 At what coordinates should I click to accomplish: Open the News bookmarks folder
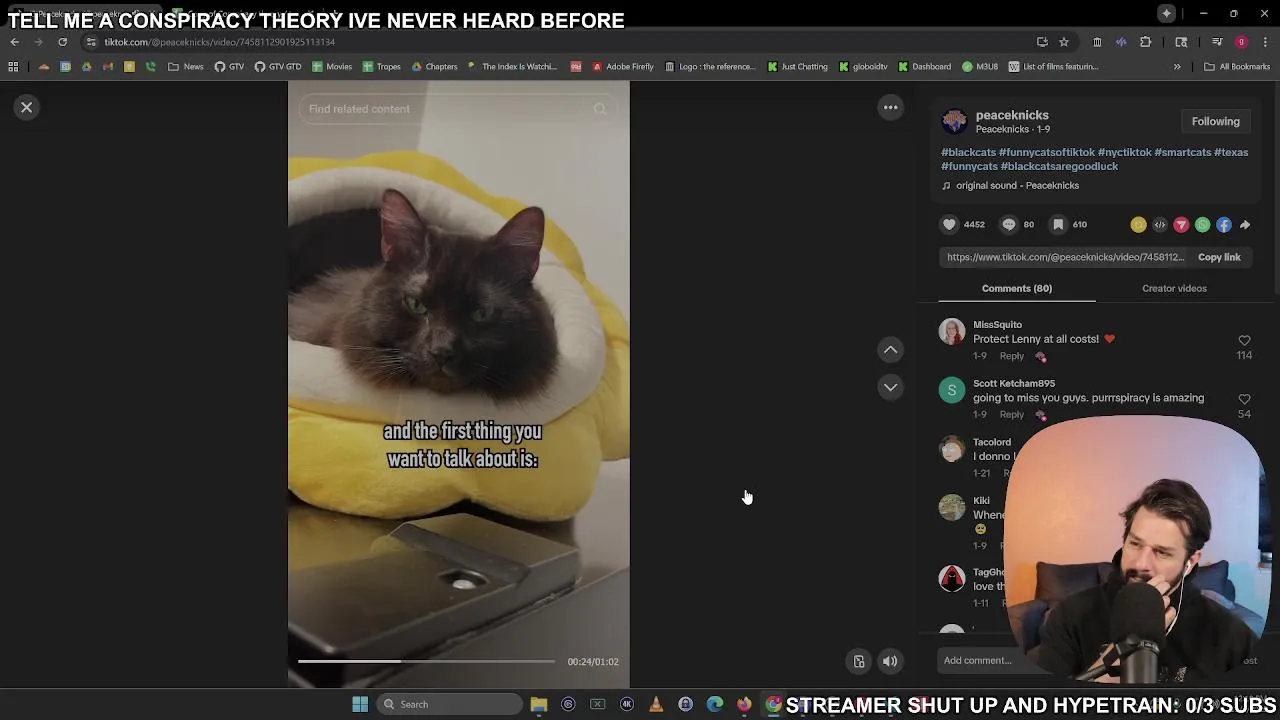coord(186,67)
